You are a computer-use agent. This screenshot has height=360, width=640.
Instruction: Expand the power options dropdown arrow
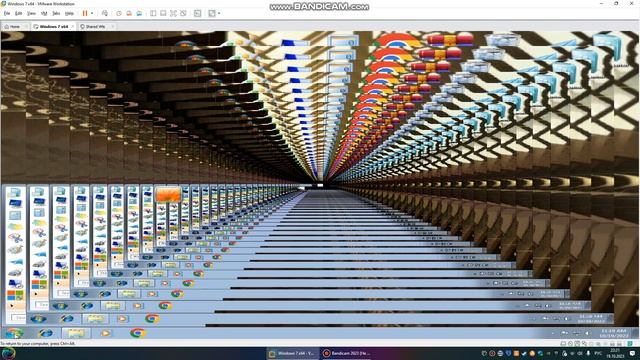(92, 13)
